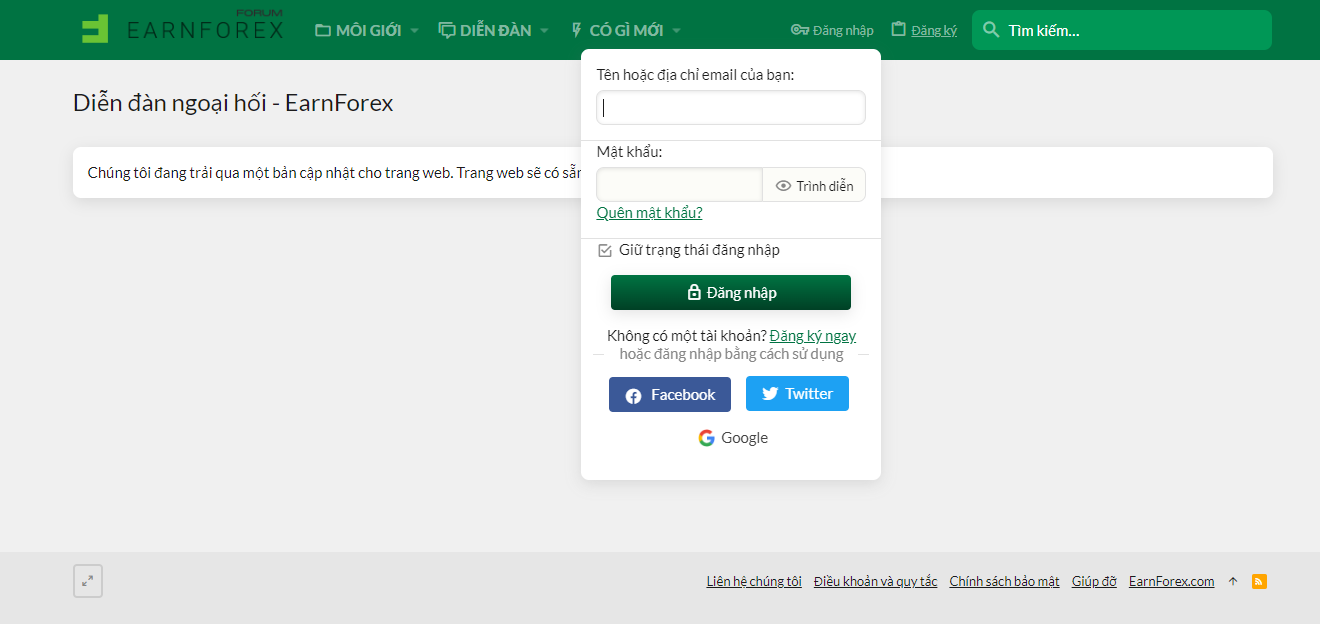Open Chính sách bảo mật footer link
The width and height of the screenshot is (1320, 624).
tap(1004, 581)
